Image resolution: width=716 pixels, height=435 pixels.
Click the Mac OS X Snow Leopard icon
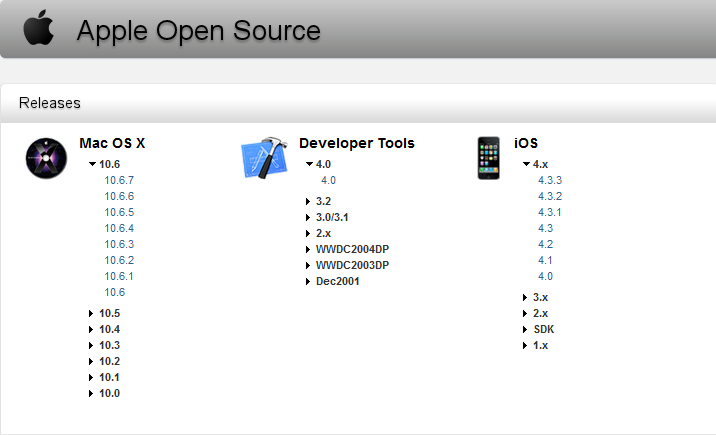46,158
